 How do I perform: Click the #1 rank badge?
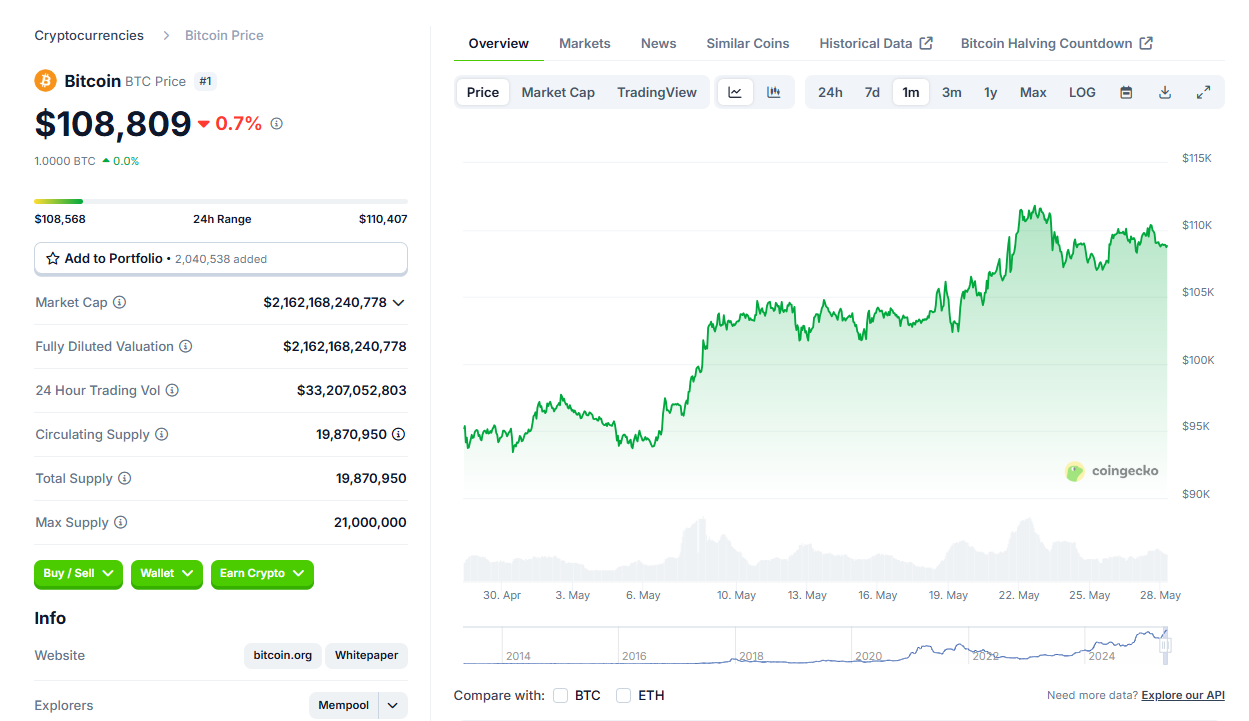pyautogui.click(x=205, y=81)
